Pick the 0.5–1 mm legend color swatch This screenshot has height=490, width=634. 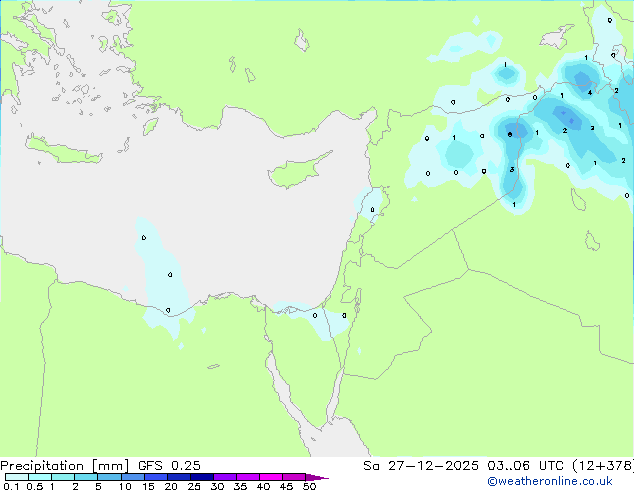(40, 477)
